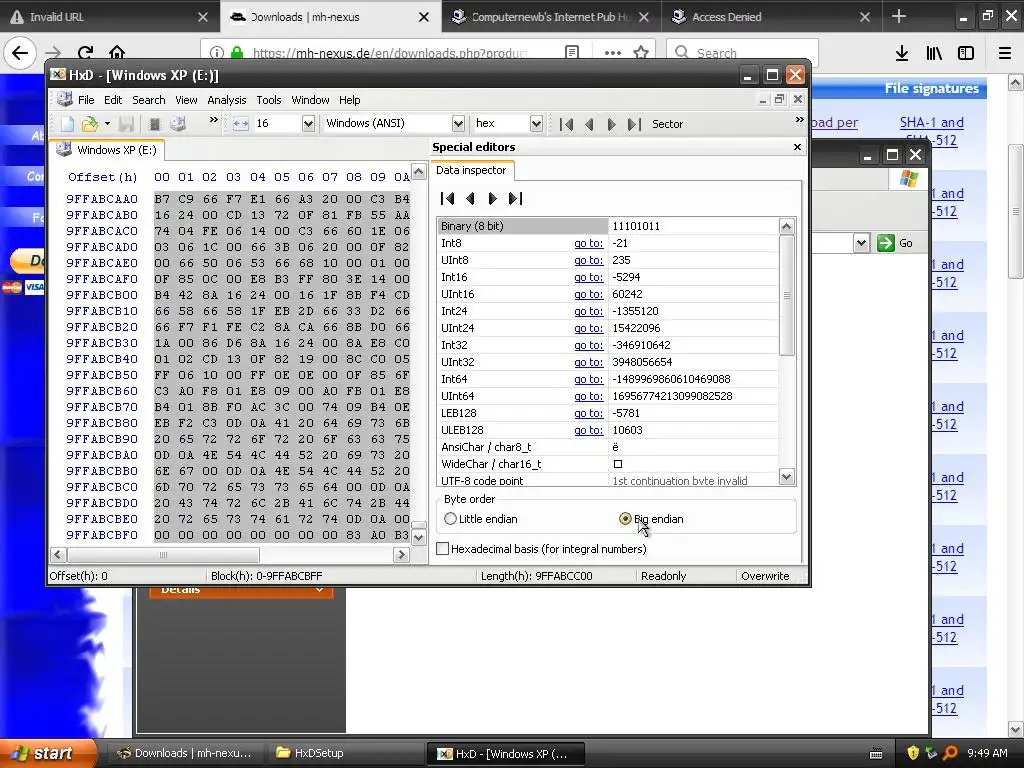Data inspector: jump to last byte
1024x768 pixels.
coord(515,199)
